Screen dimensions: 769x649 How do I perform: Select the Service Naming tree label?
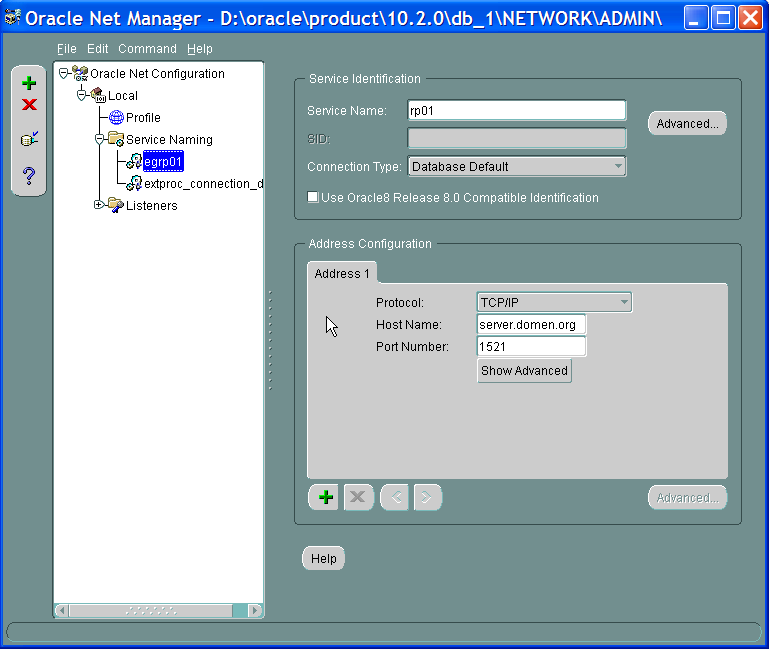point(169,139)
